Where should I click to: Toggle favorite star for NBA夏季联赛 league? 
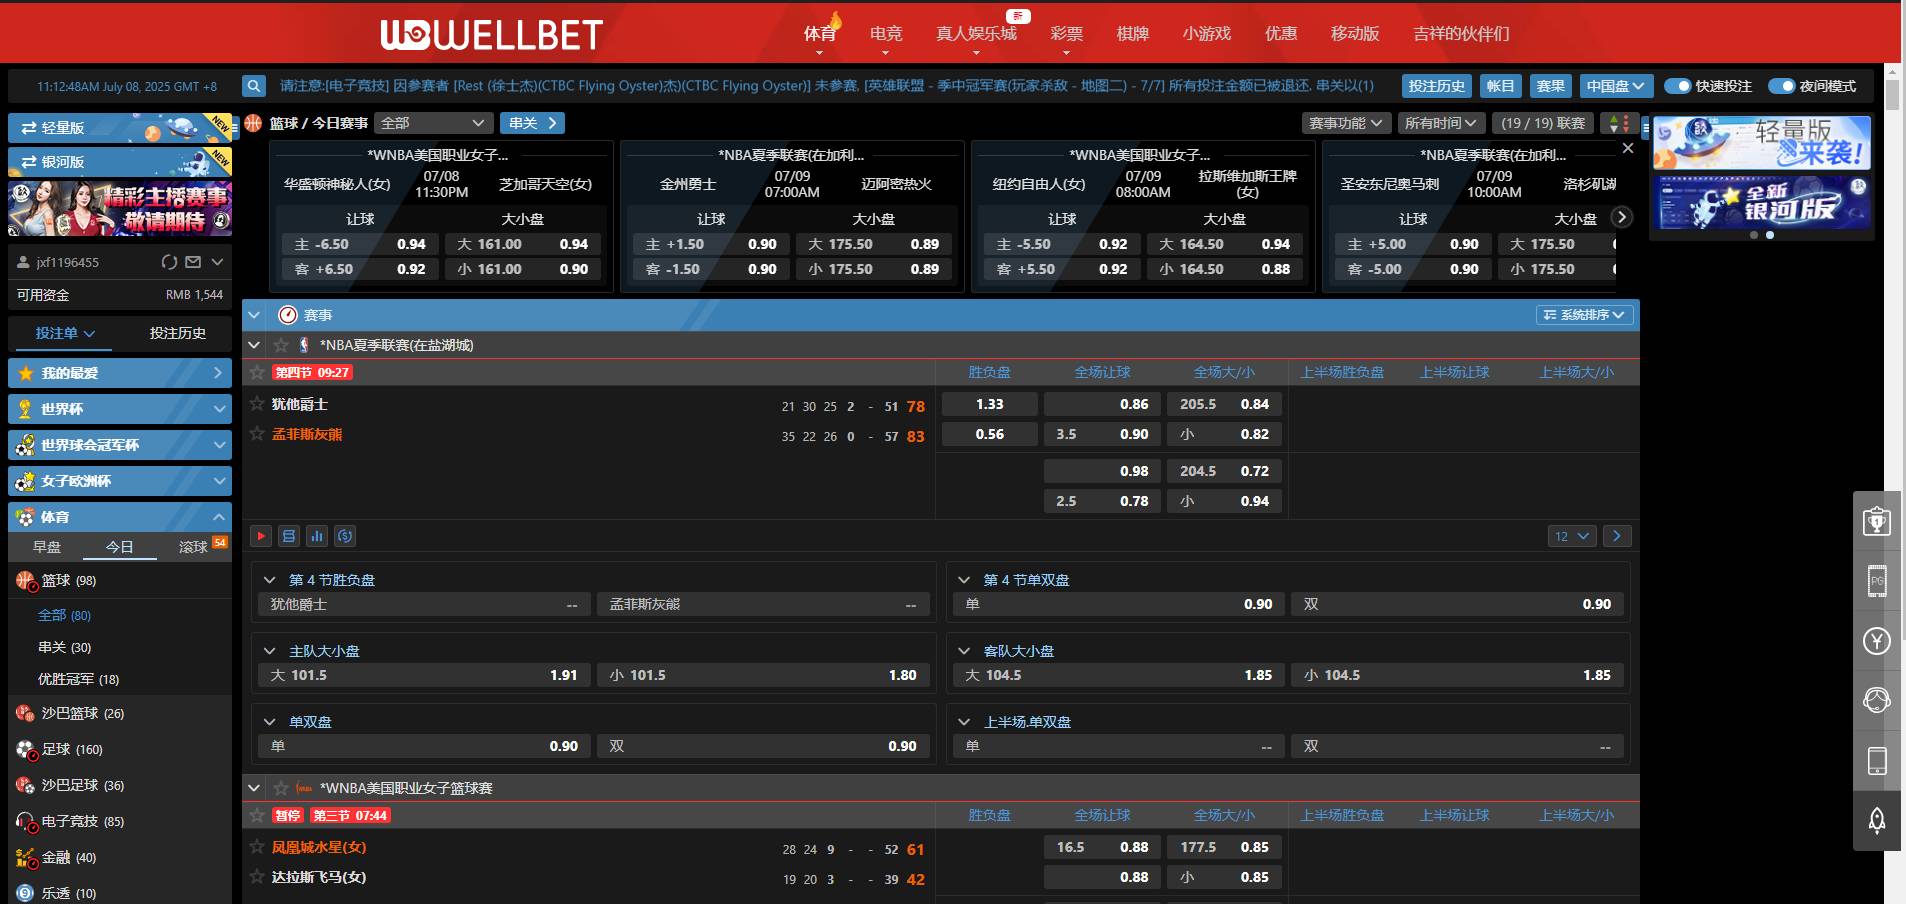pyautogui.click(x=281, y=345)
